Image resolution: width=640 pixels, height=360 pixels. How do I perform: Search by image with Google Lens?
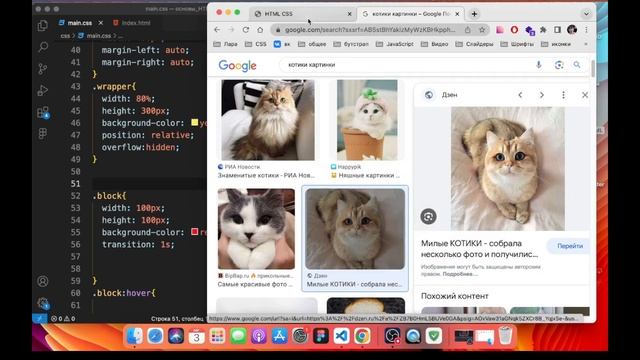coord(559,64)
